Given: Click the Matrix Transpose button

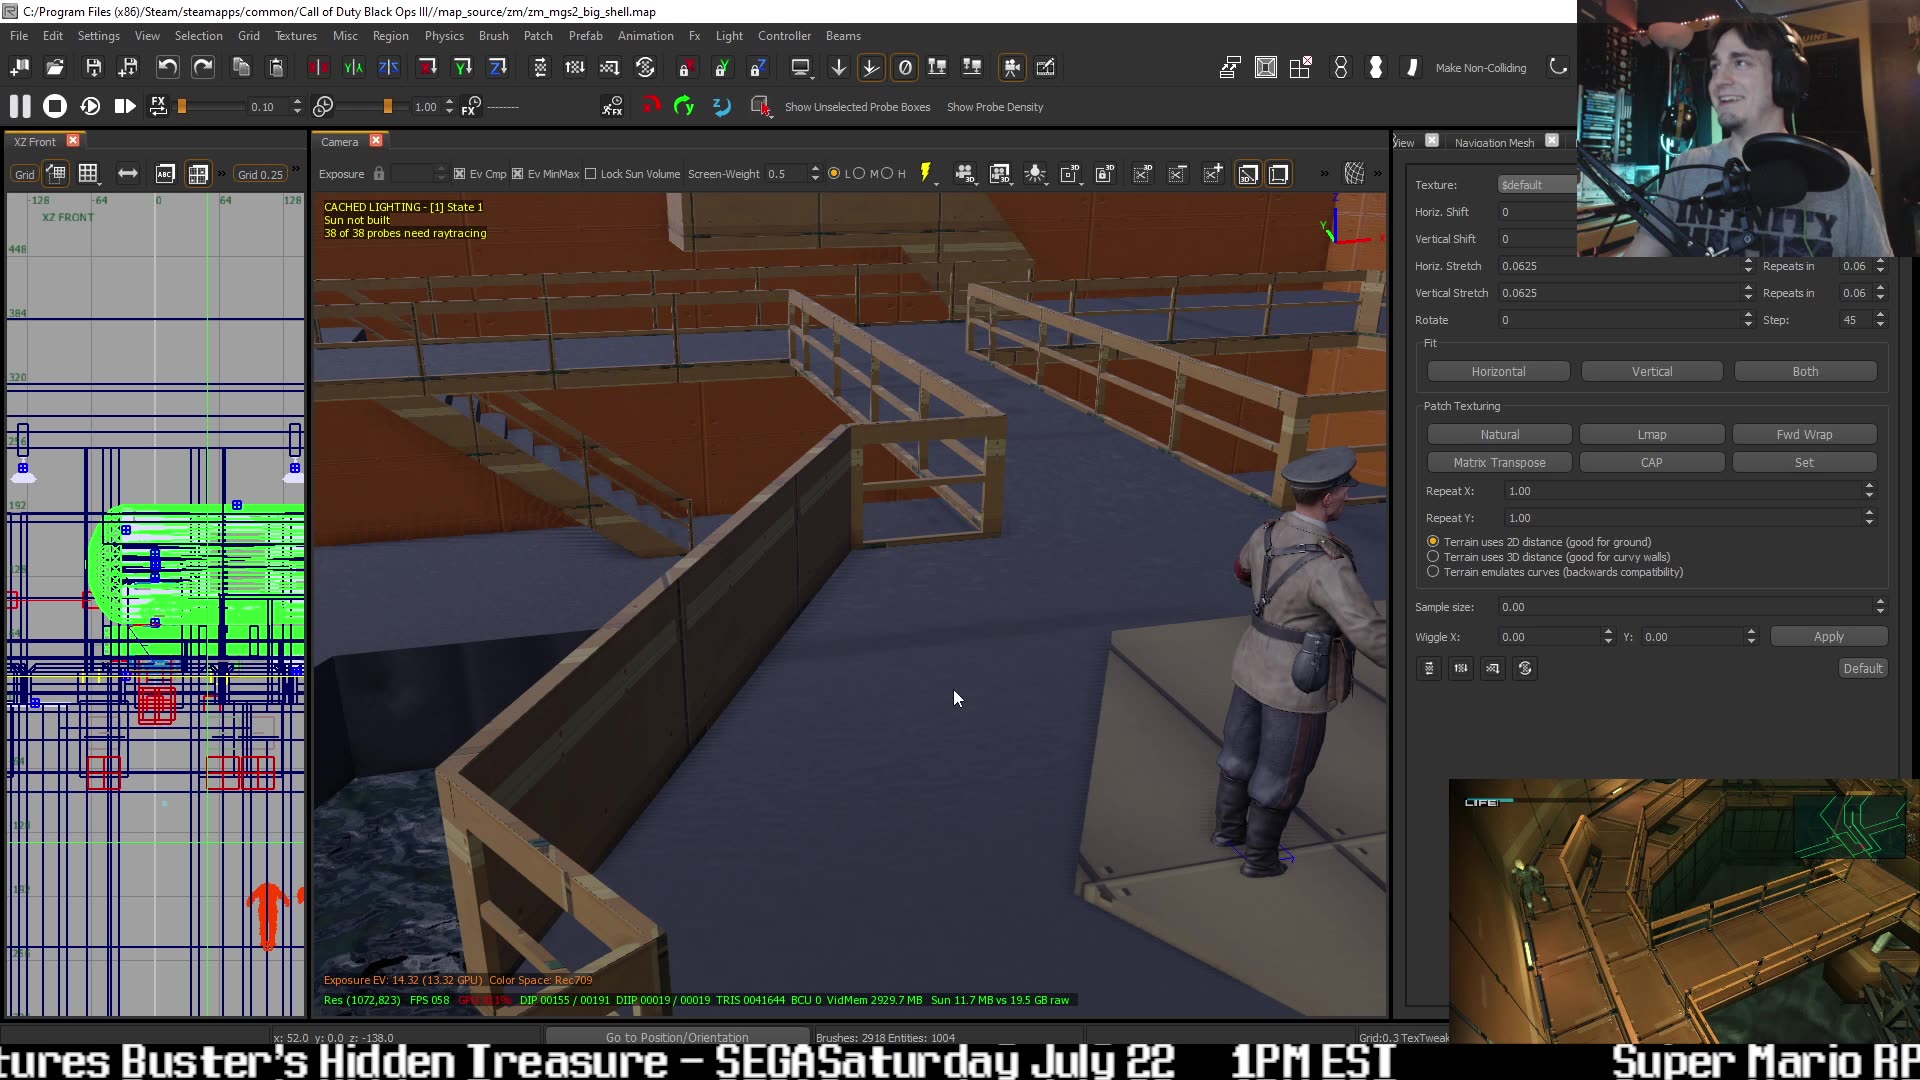Looking at the screenshot, I should [x=1498, y=462].
